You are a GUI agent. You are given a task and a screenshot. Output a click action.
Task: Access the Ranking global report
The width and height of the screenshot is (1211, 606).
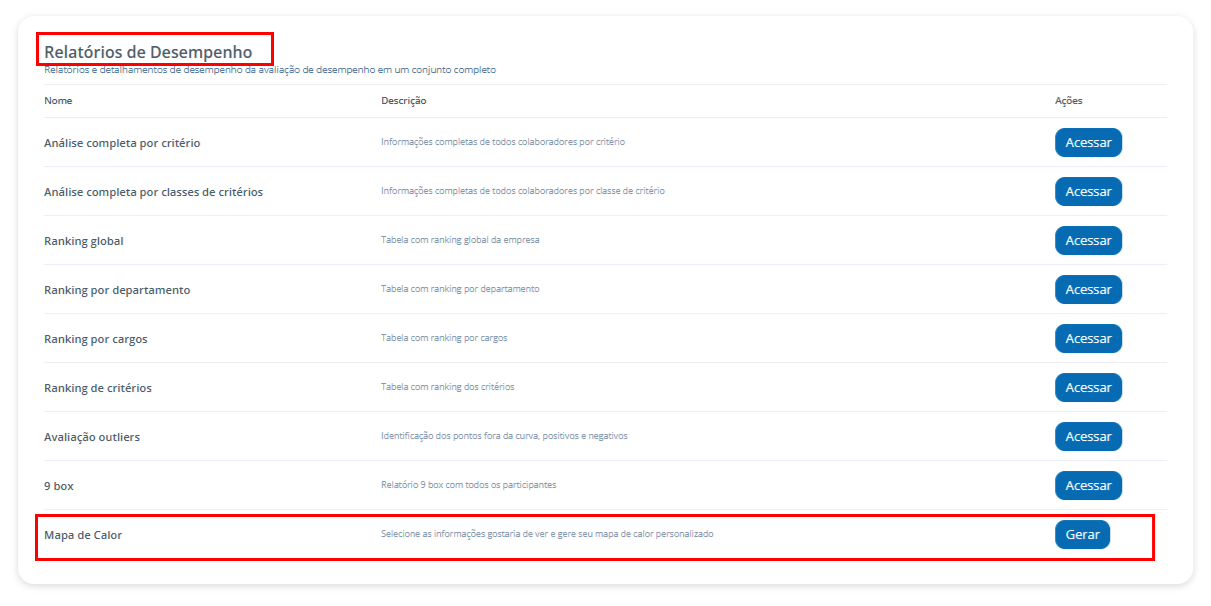pyautogui.click(x=1088, y=241)
